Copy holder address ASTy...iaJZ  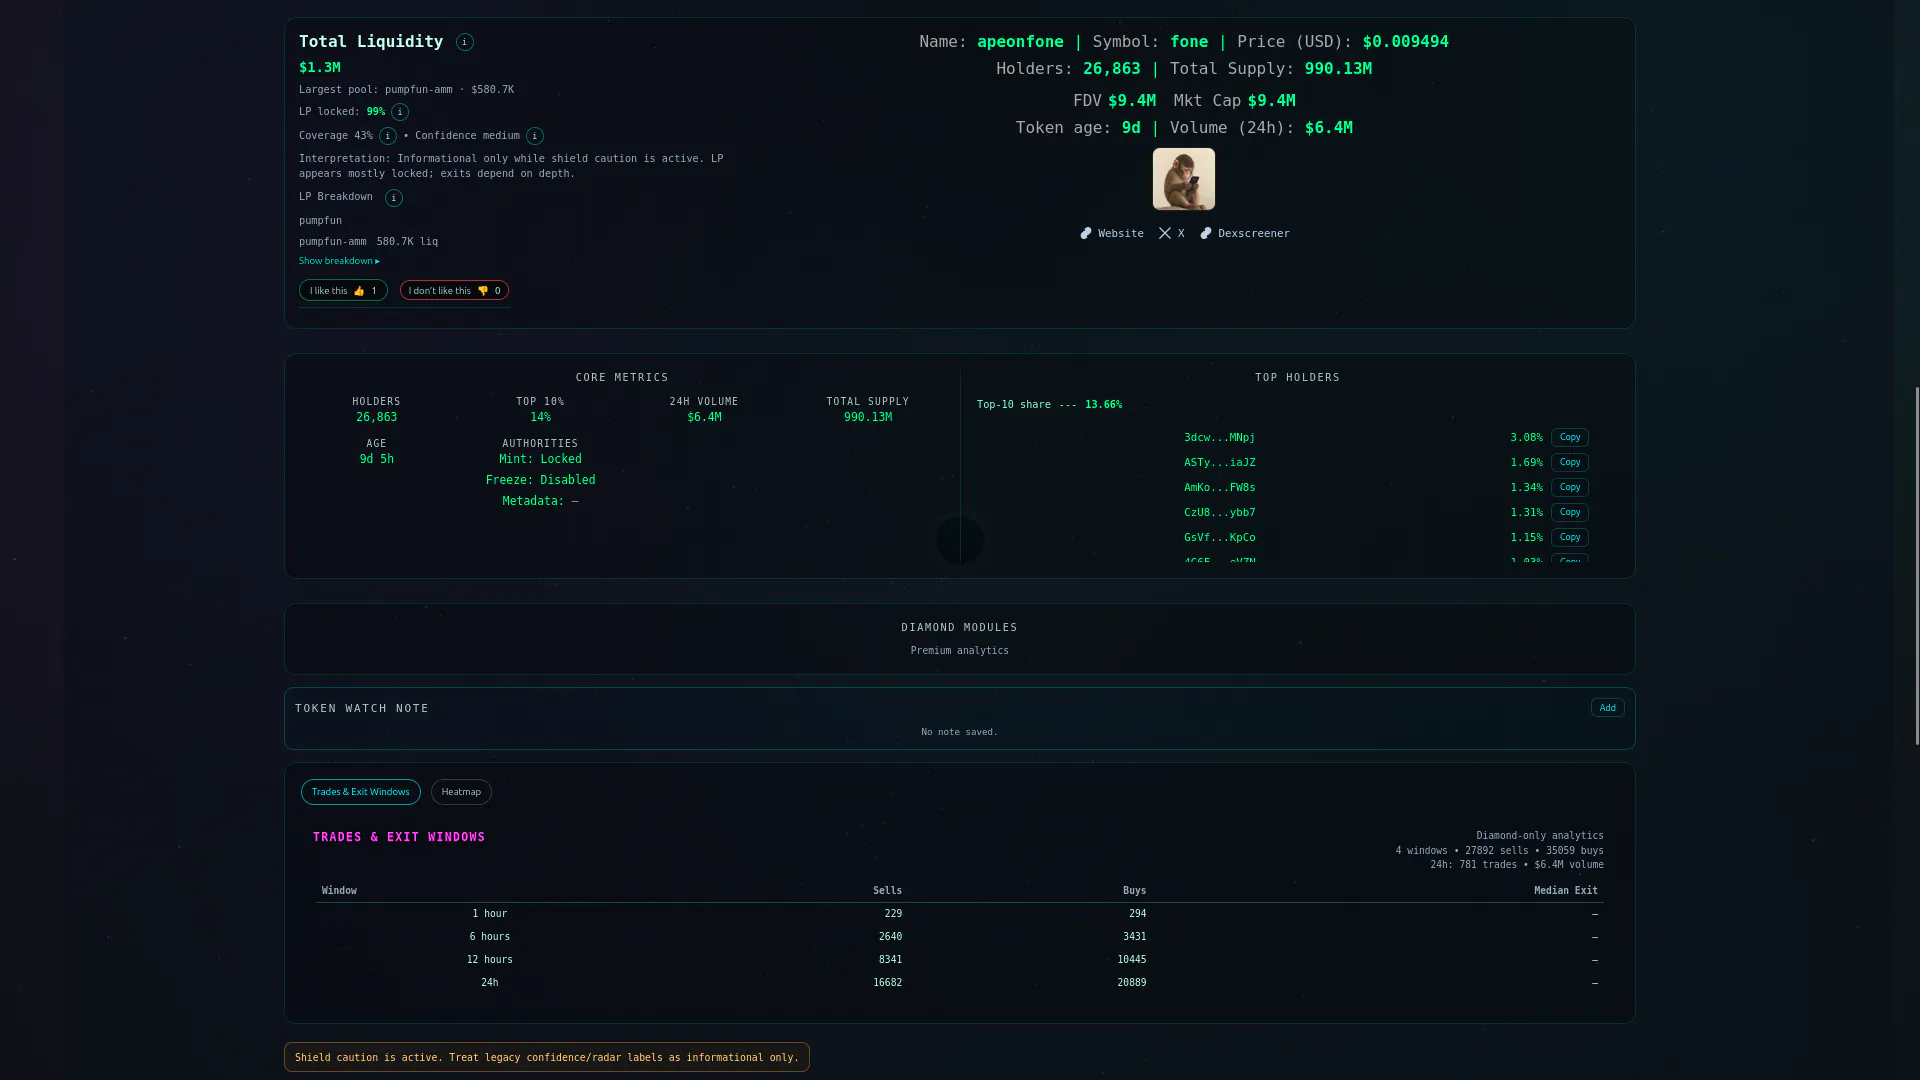[1570, 462]
